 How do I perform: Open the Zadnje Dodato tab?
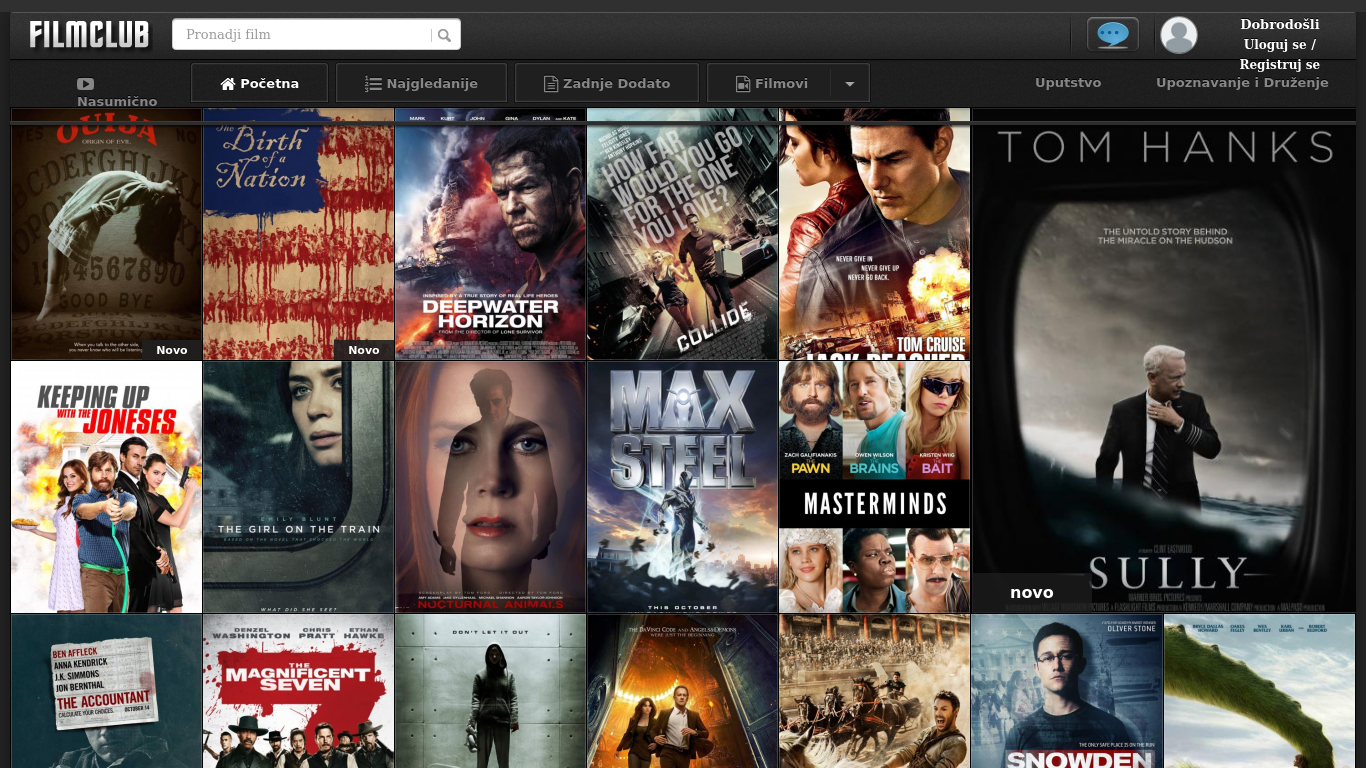tap(606, 83)
